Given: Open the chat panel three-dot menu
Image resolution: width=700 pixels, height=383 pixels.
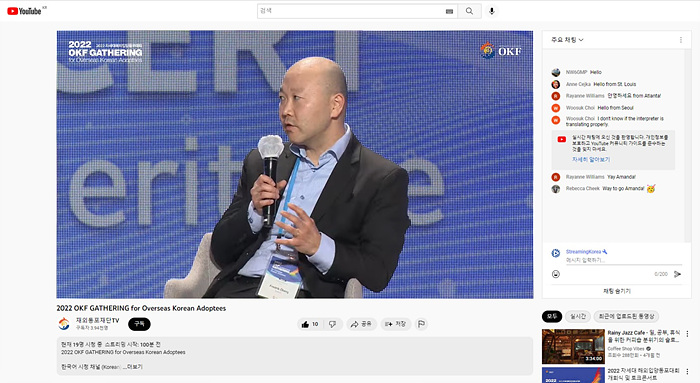Looking at the screenshot, I should coord(681,40).
